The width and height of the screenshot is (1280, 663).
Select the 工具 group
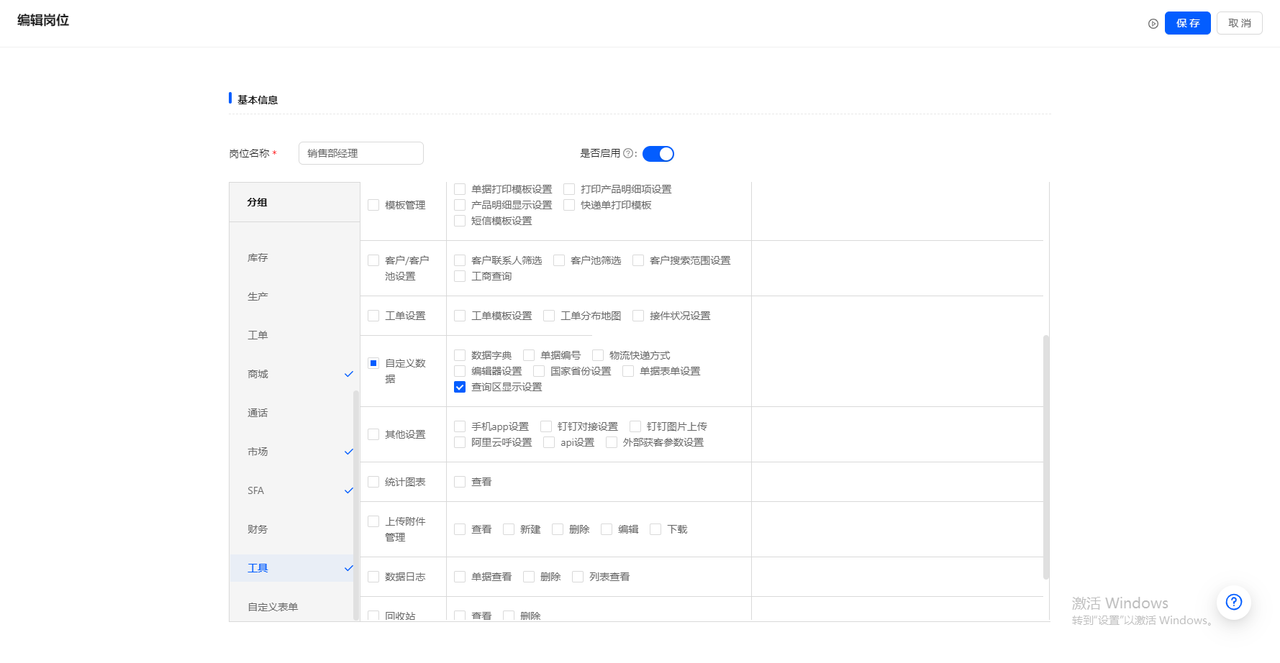294,568
